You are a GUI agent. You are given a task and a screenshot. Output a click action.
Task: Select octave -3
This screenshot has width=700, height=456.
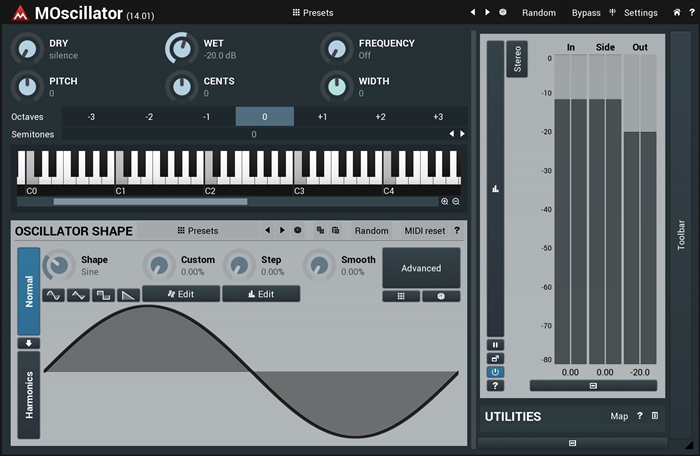click(x=91, y=117)
